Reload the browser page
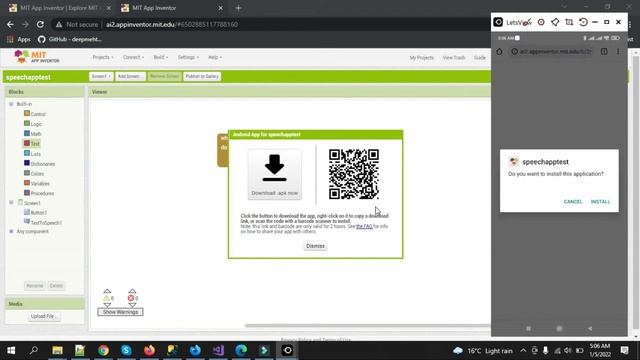The width and height of the screenshot is (640, 360). [40, 24]
